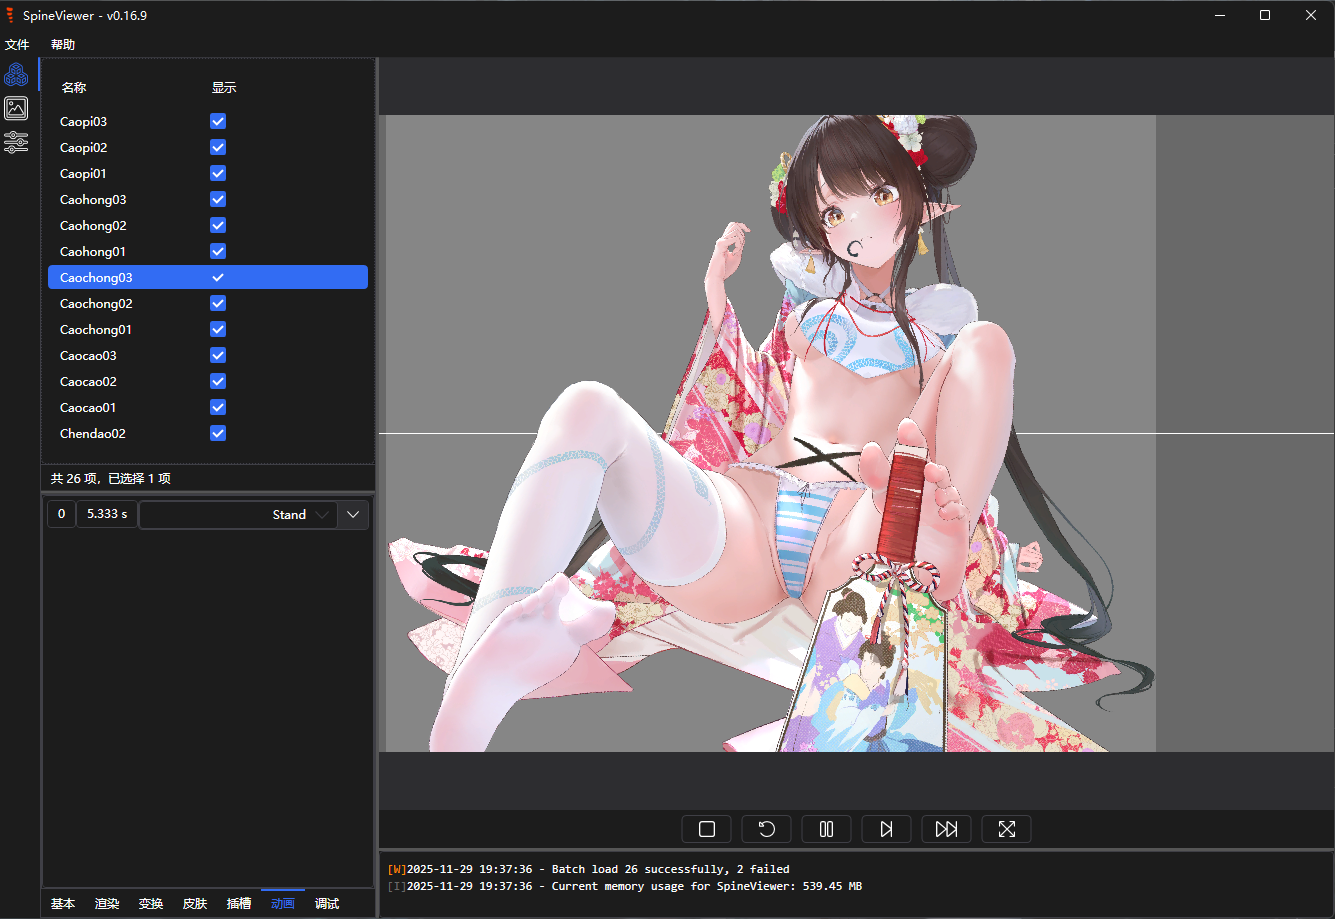This screenshot has height=919, width=1335.
Task: Select the Caochong02 list row
Action: [x=208, y=303]
